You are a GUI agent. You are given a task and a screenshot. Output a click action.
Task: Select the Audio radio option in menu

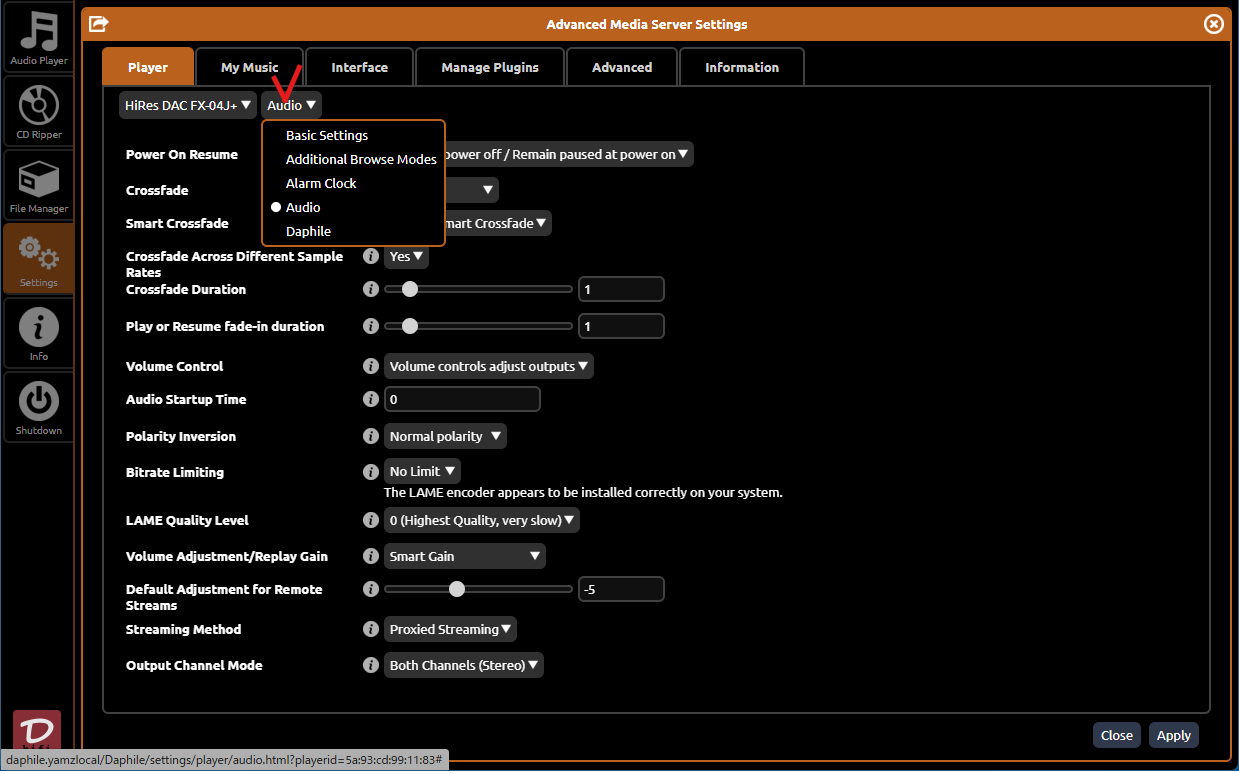(x=303, y=207)
